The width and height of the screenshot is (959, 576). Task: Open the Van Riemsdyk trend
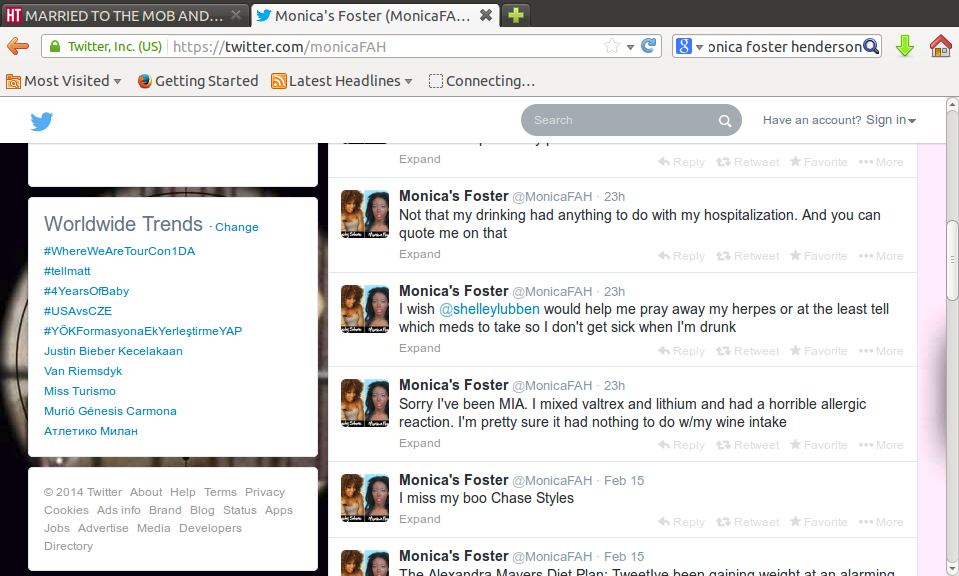(x=83, y=371)
